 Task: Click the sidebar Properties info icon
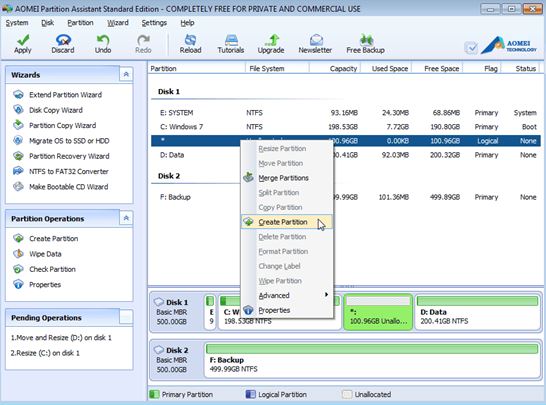tap(18, 285)
